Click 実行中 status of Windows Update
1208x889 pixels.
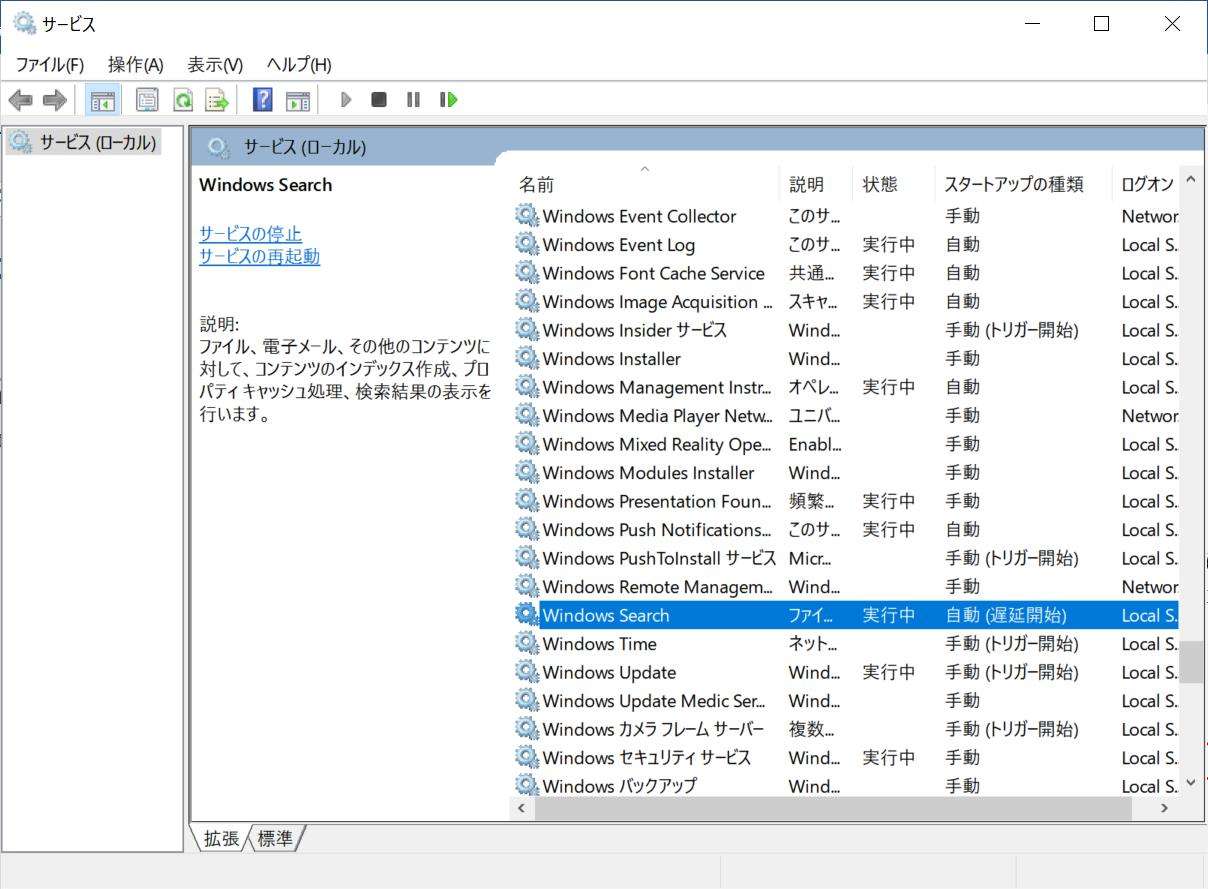889,672
